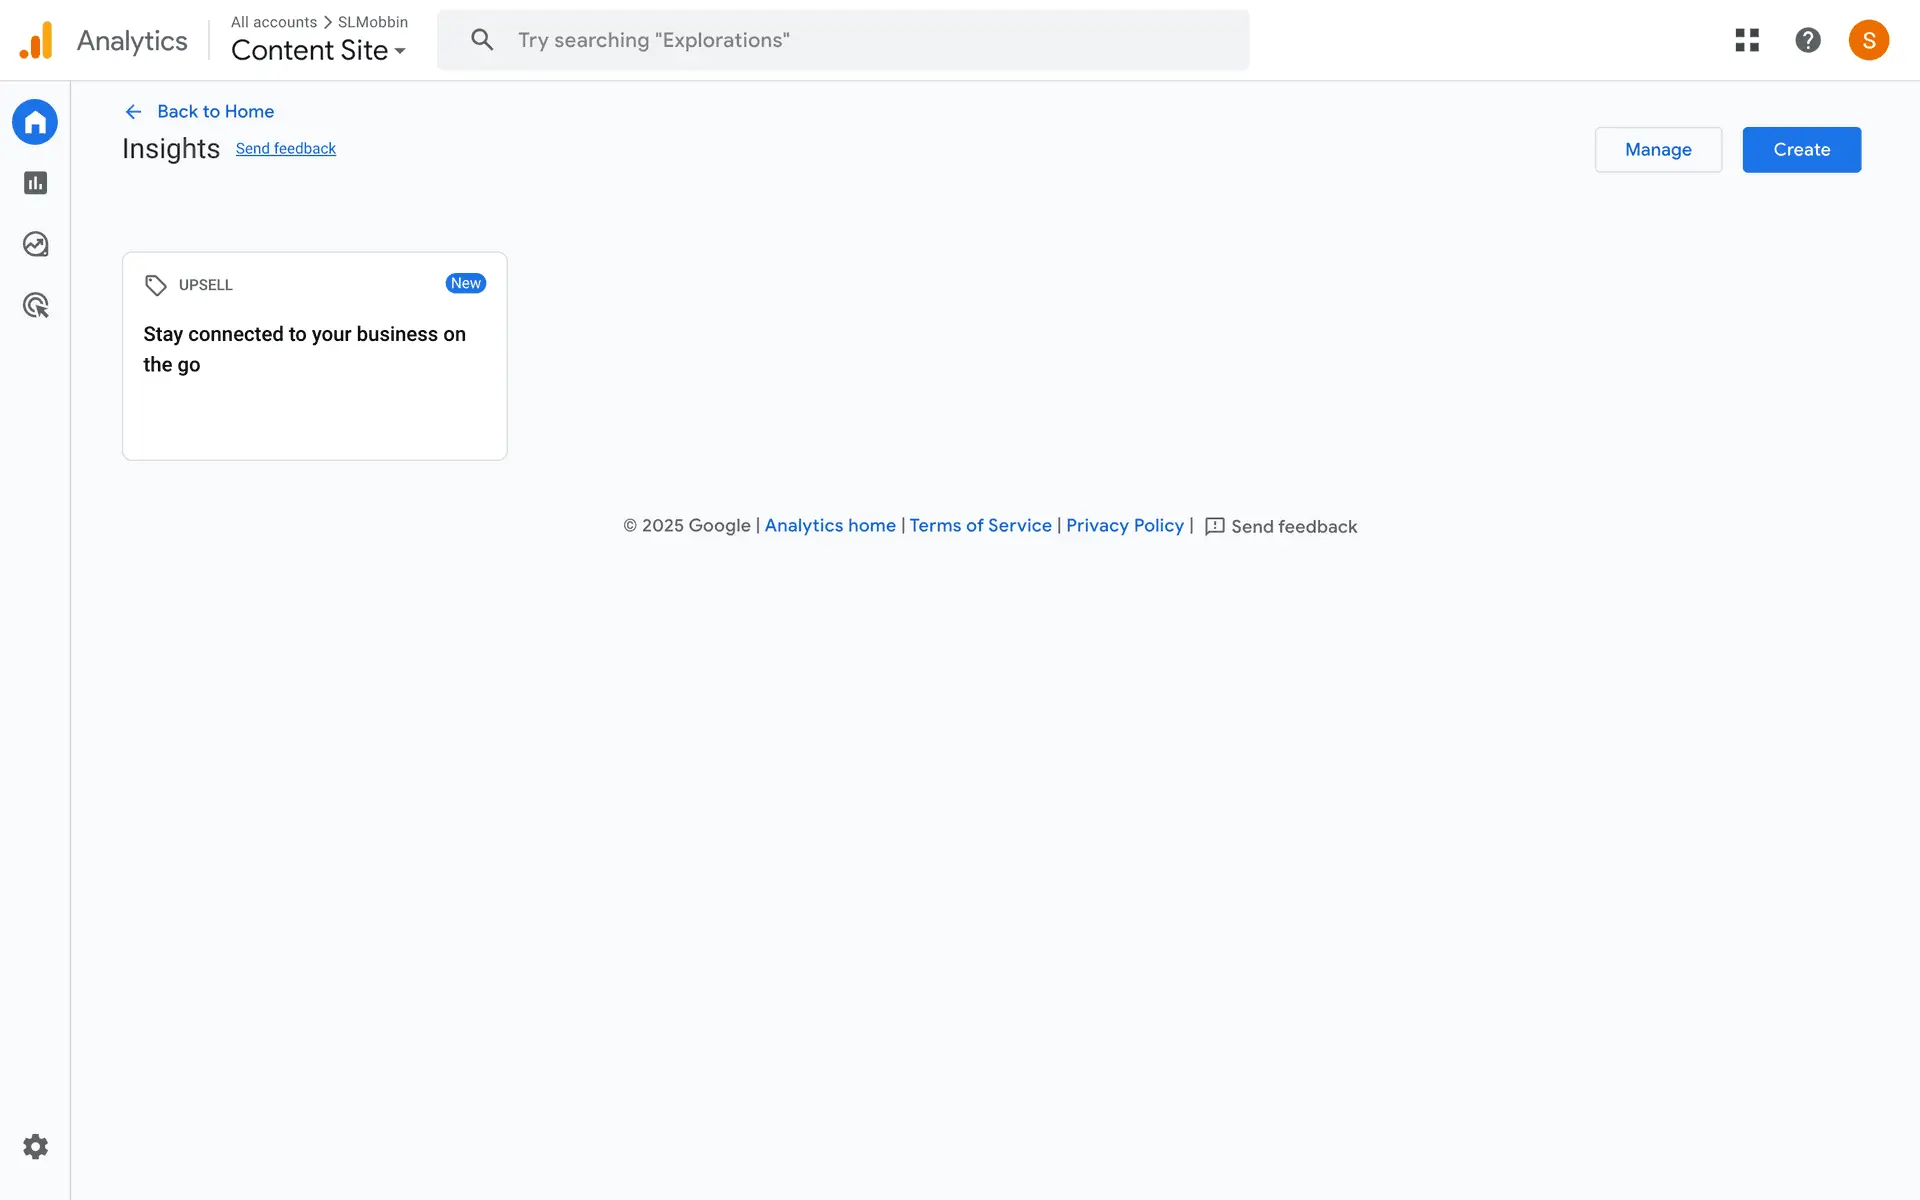Open the Privacy Policy link
The height and width of the screenshot is (1200, 1920).
click(x=1124, y=526)
